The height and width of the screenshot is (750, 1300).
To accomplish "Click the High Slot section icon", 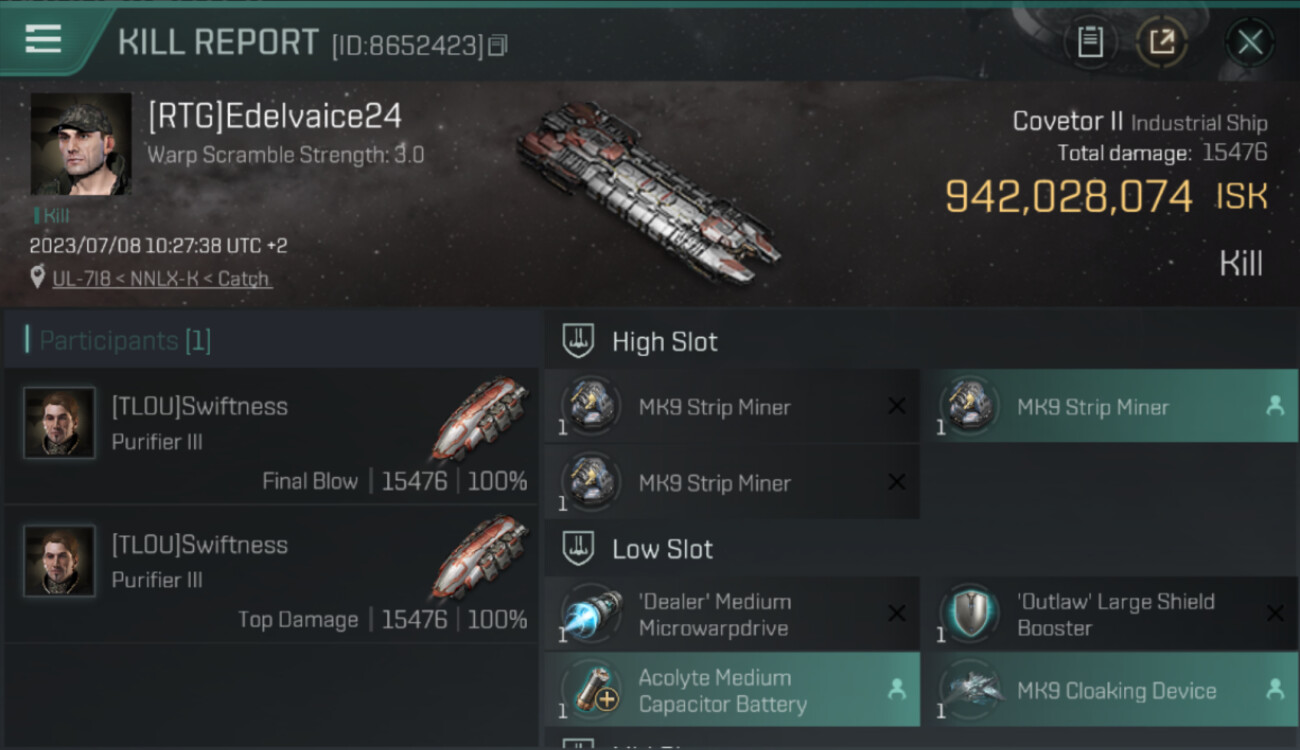I will (578, 341).
